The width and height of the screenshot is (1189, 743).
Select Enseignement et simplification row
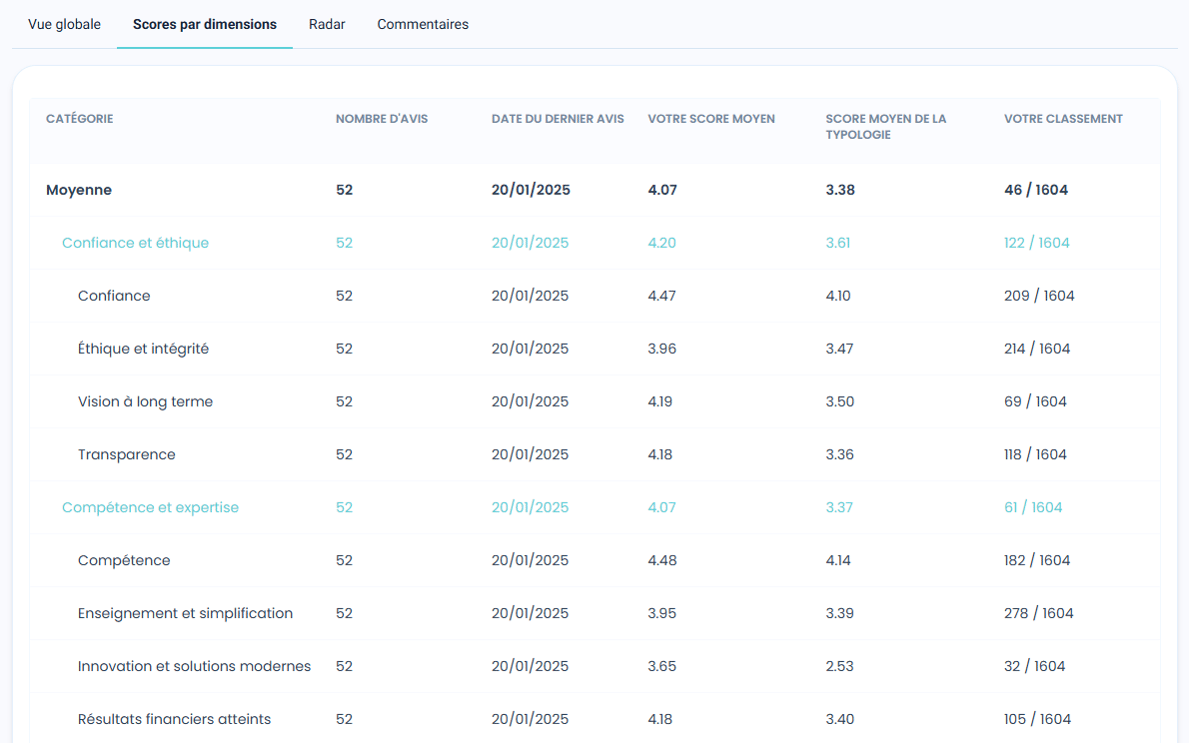(x=185, y=614)
